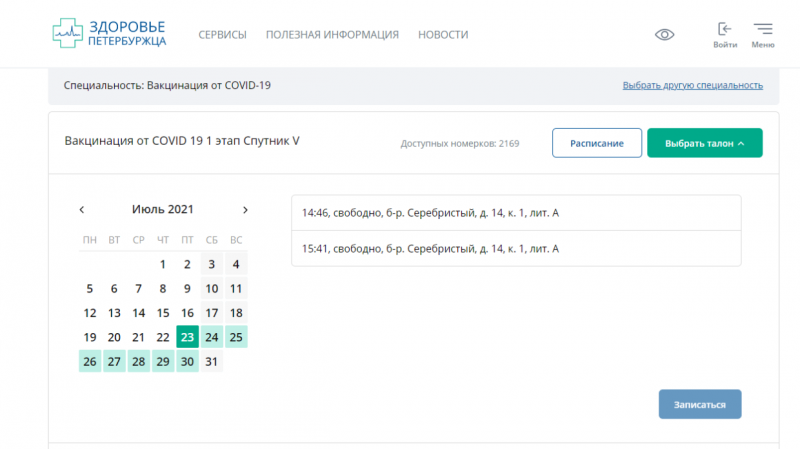Go to previous month arrow
Screen dimensions: 800x449
click(x=82, y=210)
